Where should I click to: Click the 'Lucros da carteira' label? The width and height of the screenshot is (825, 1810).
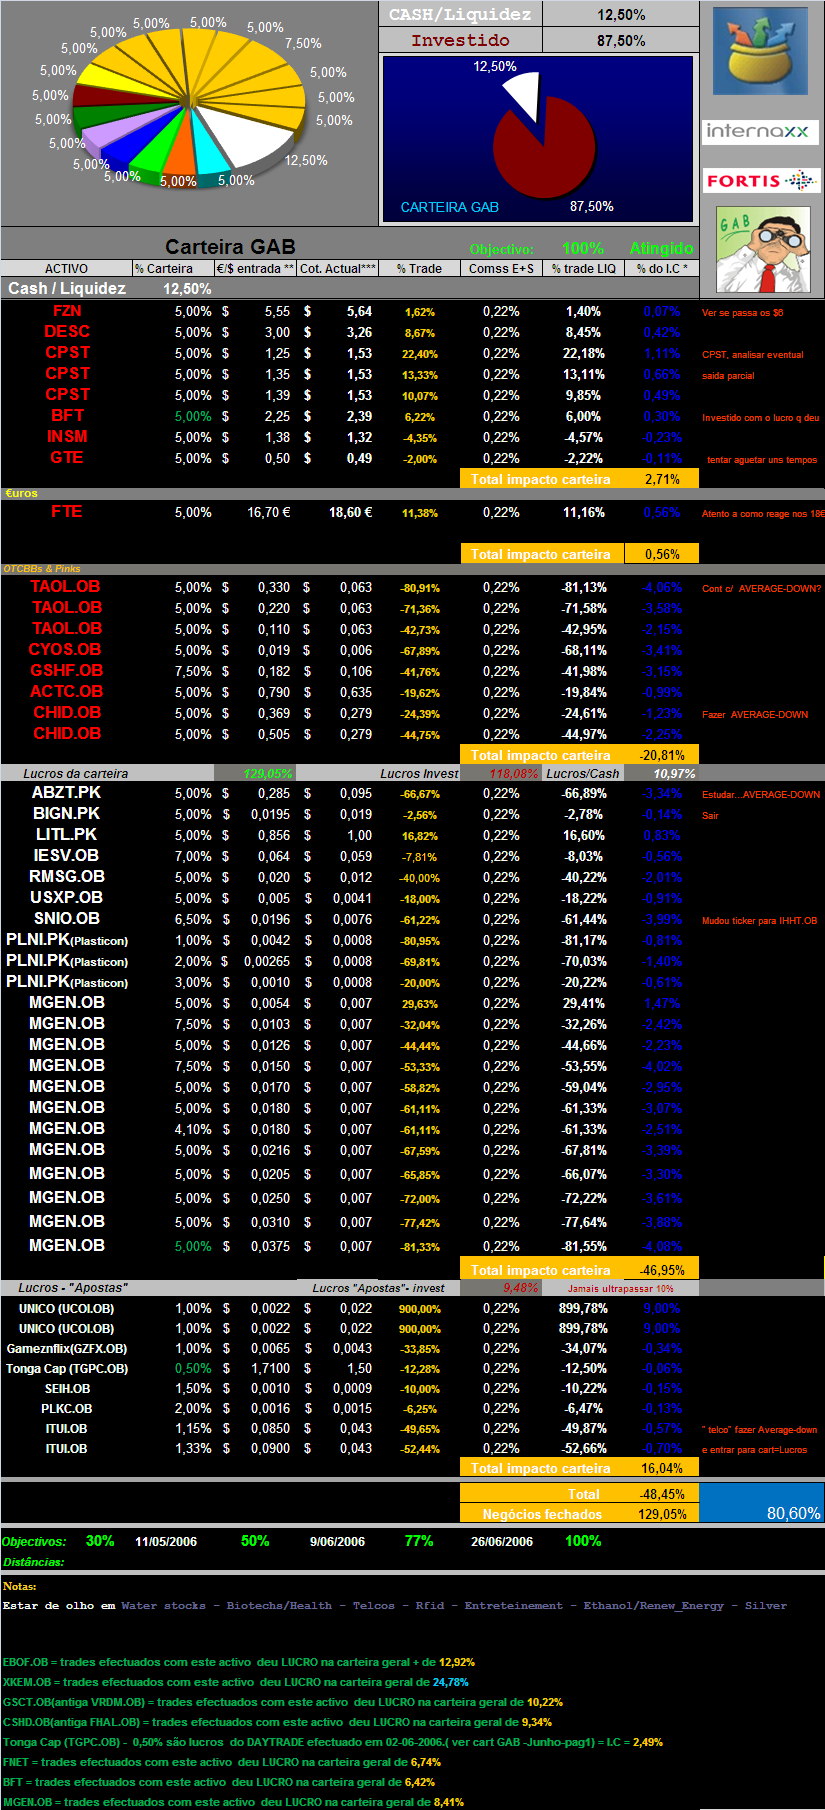[x=76, y=773]
